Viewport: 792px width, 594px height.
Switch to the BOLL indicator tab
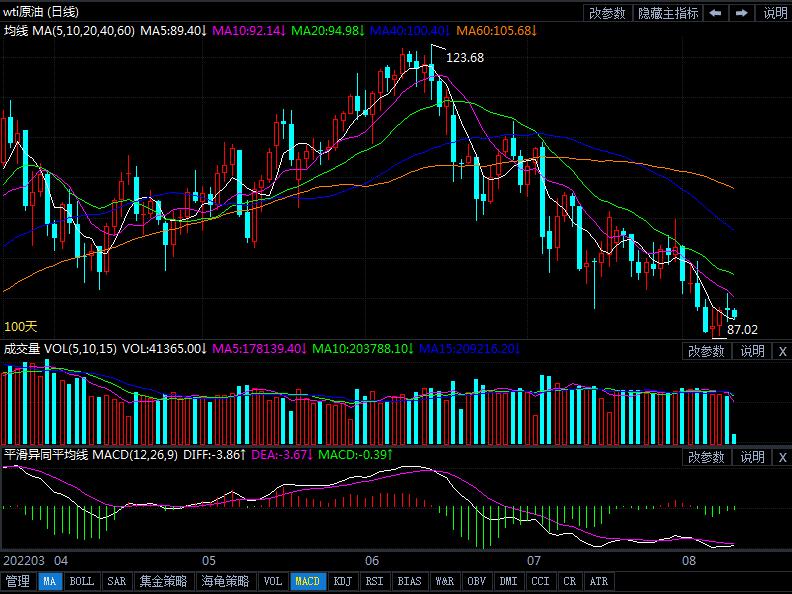pyautogui.click(x=82, y=581)
